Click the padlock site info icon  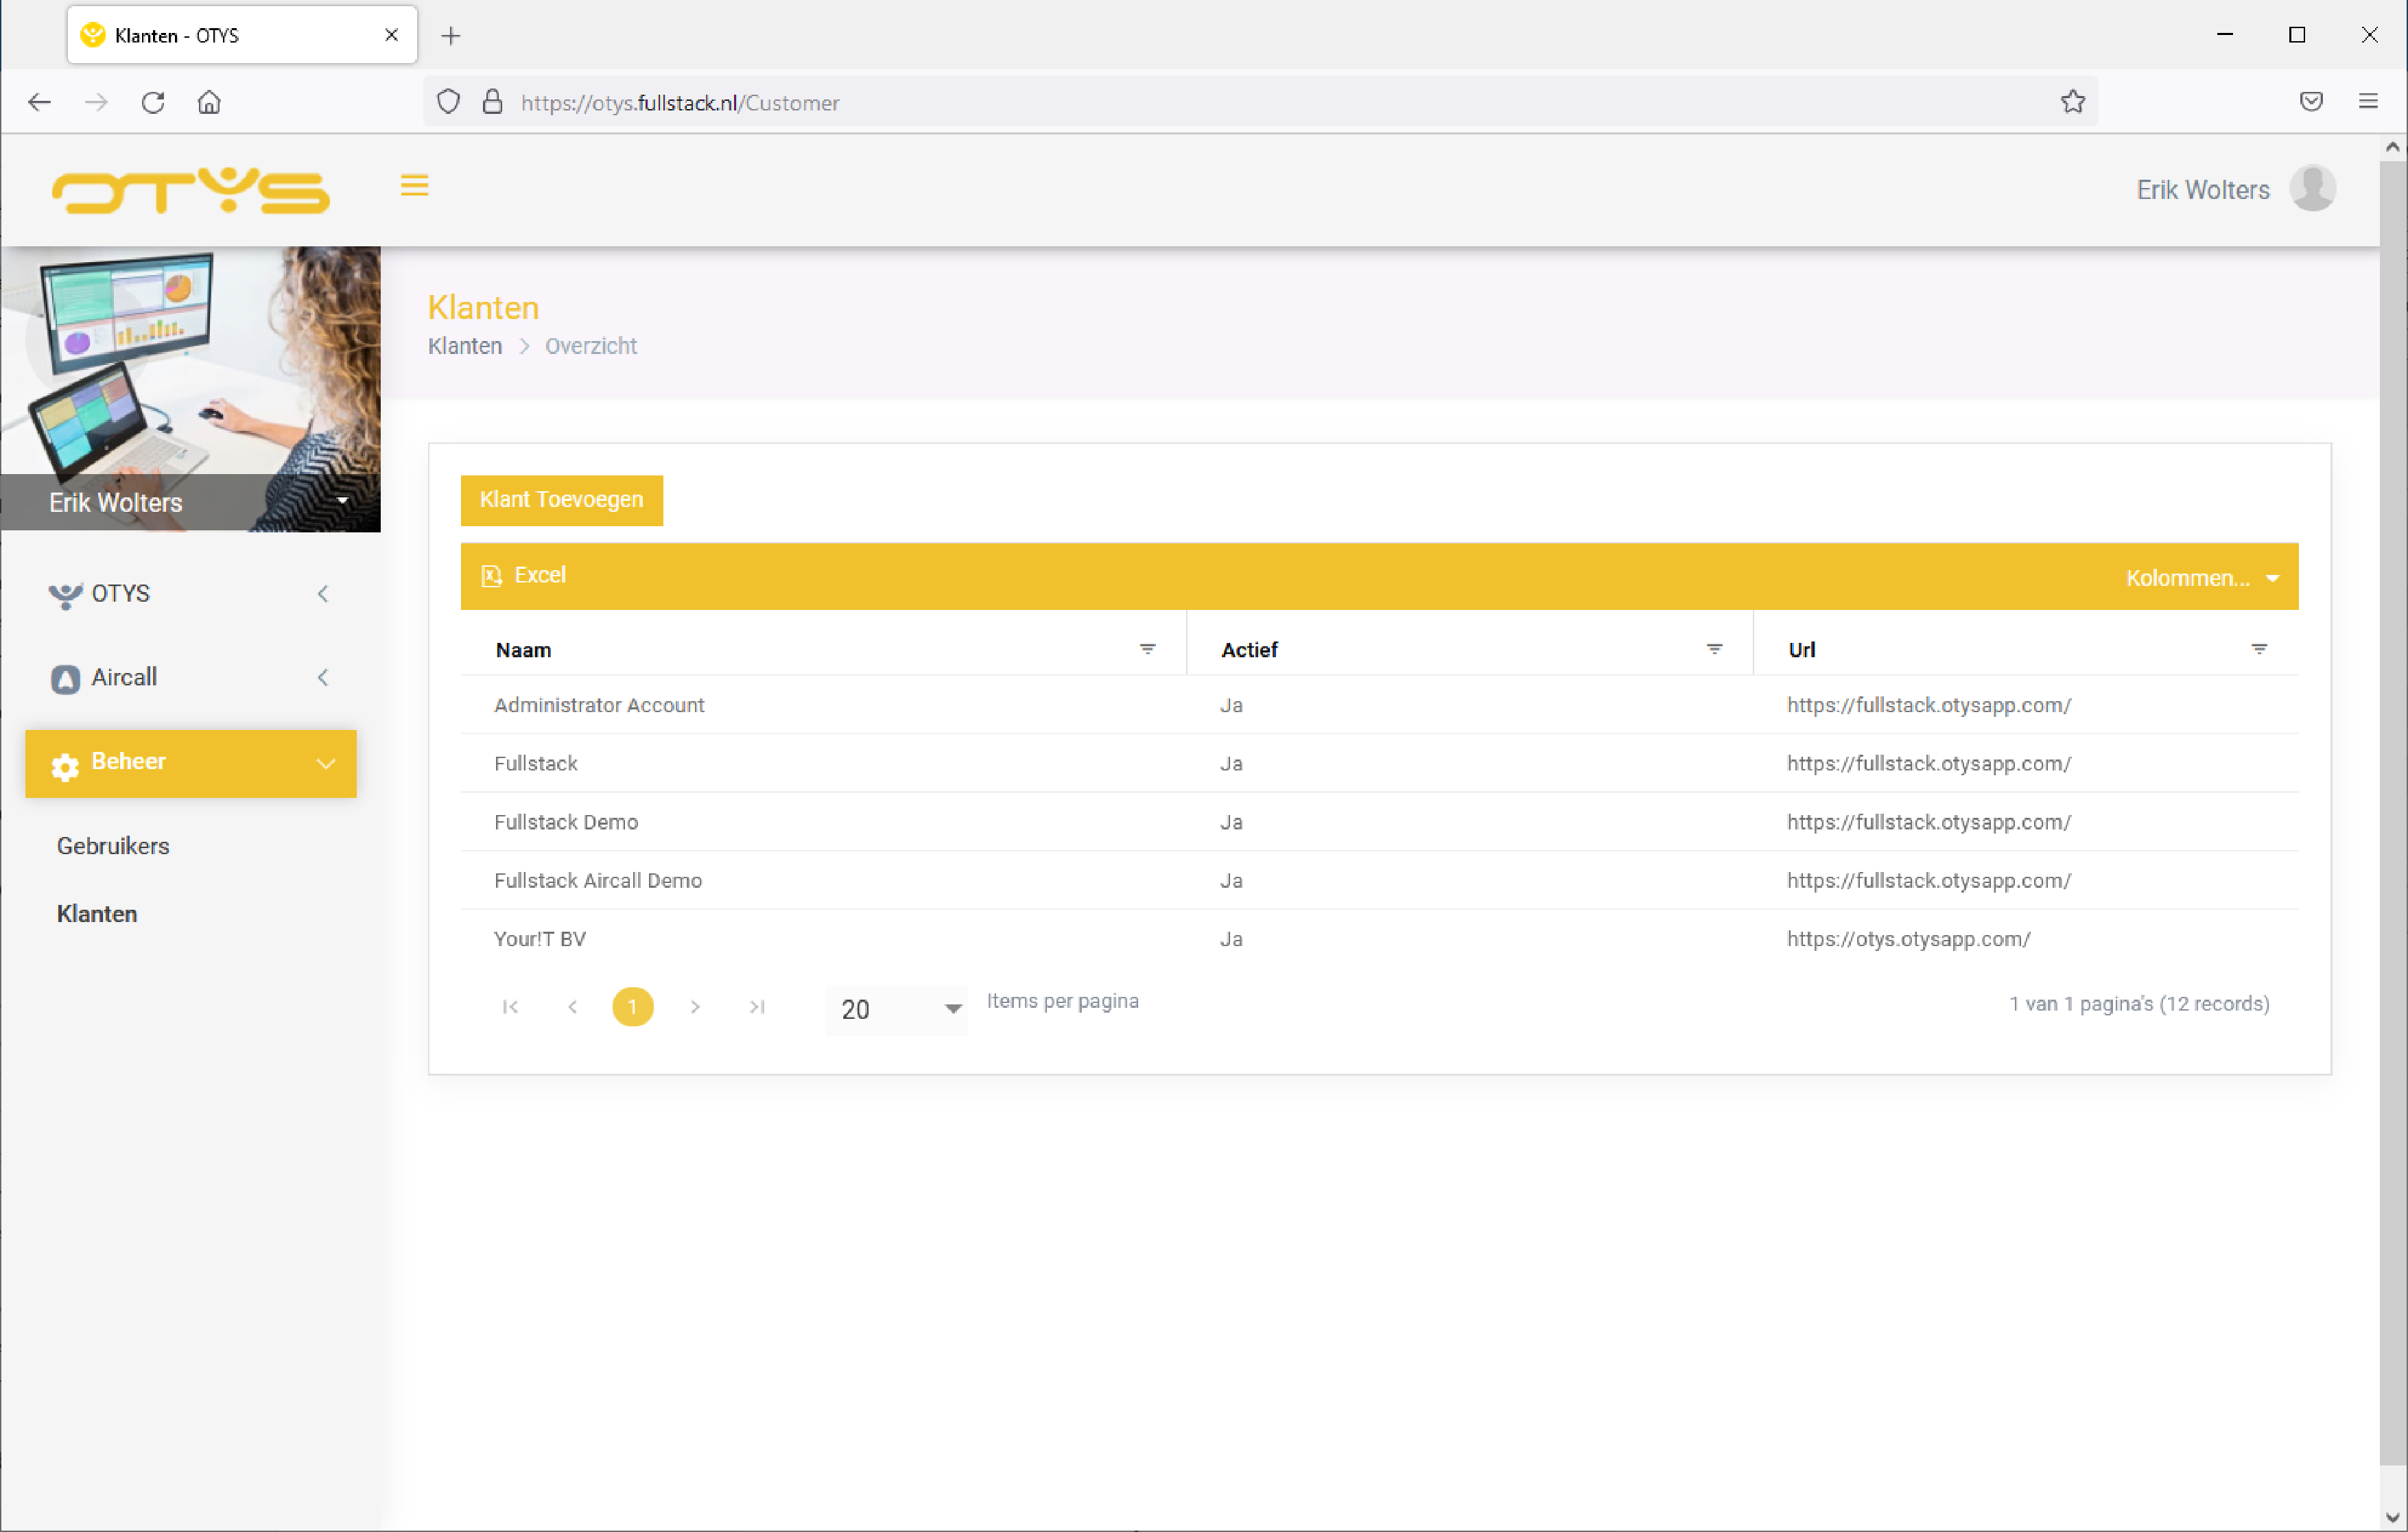tap(492, 102)
